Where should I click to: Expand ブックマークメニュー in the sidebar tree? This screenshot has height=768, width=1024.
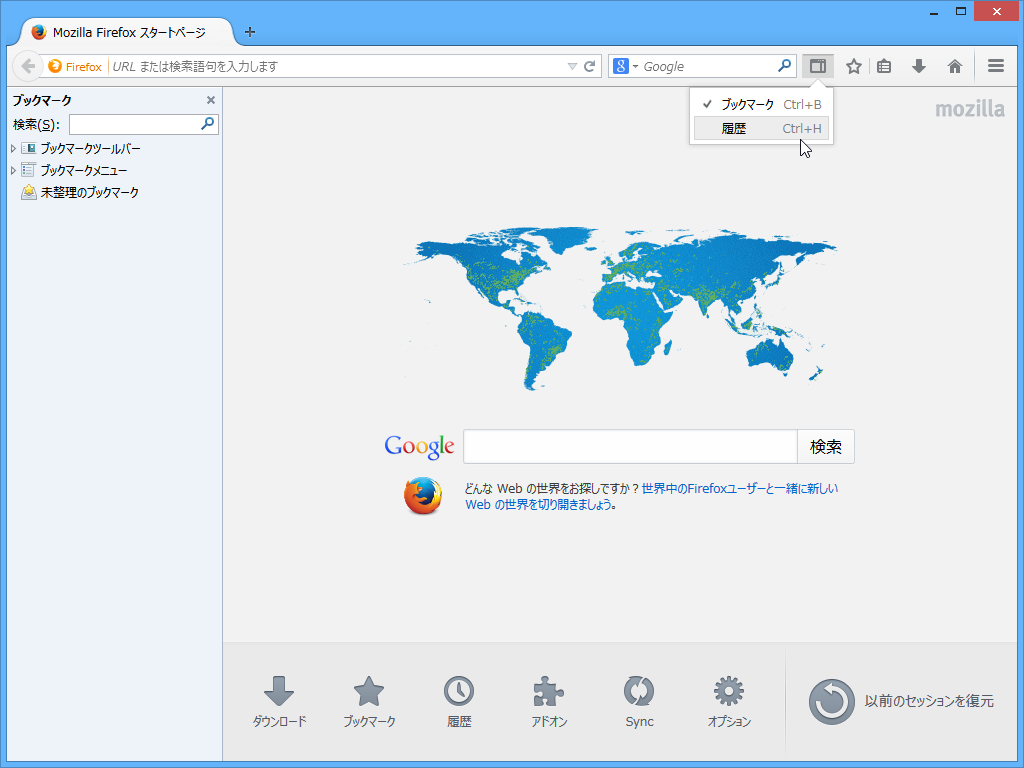12,169
